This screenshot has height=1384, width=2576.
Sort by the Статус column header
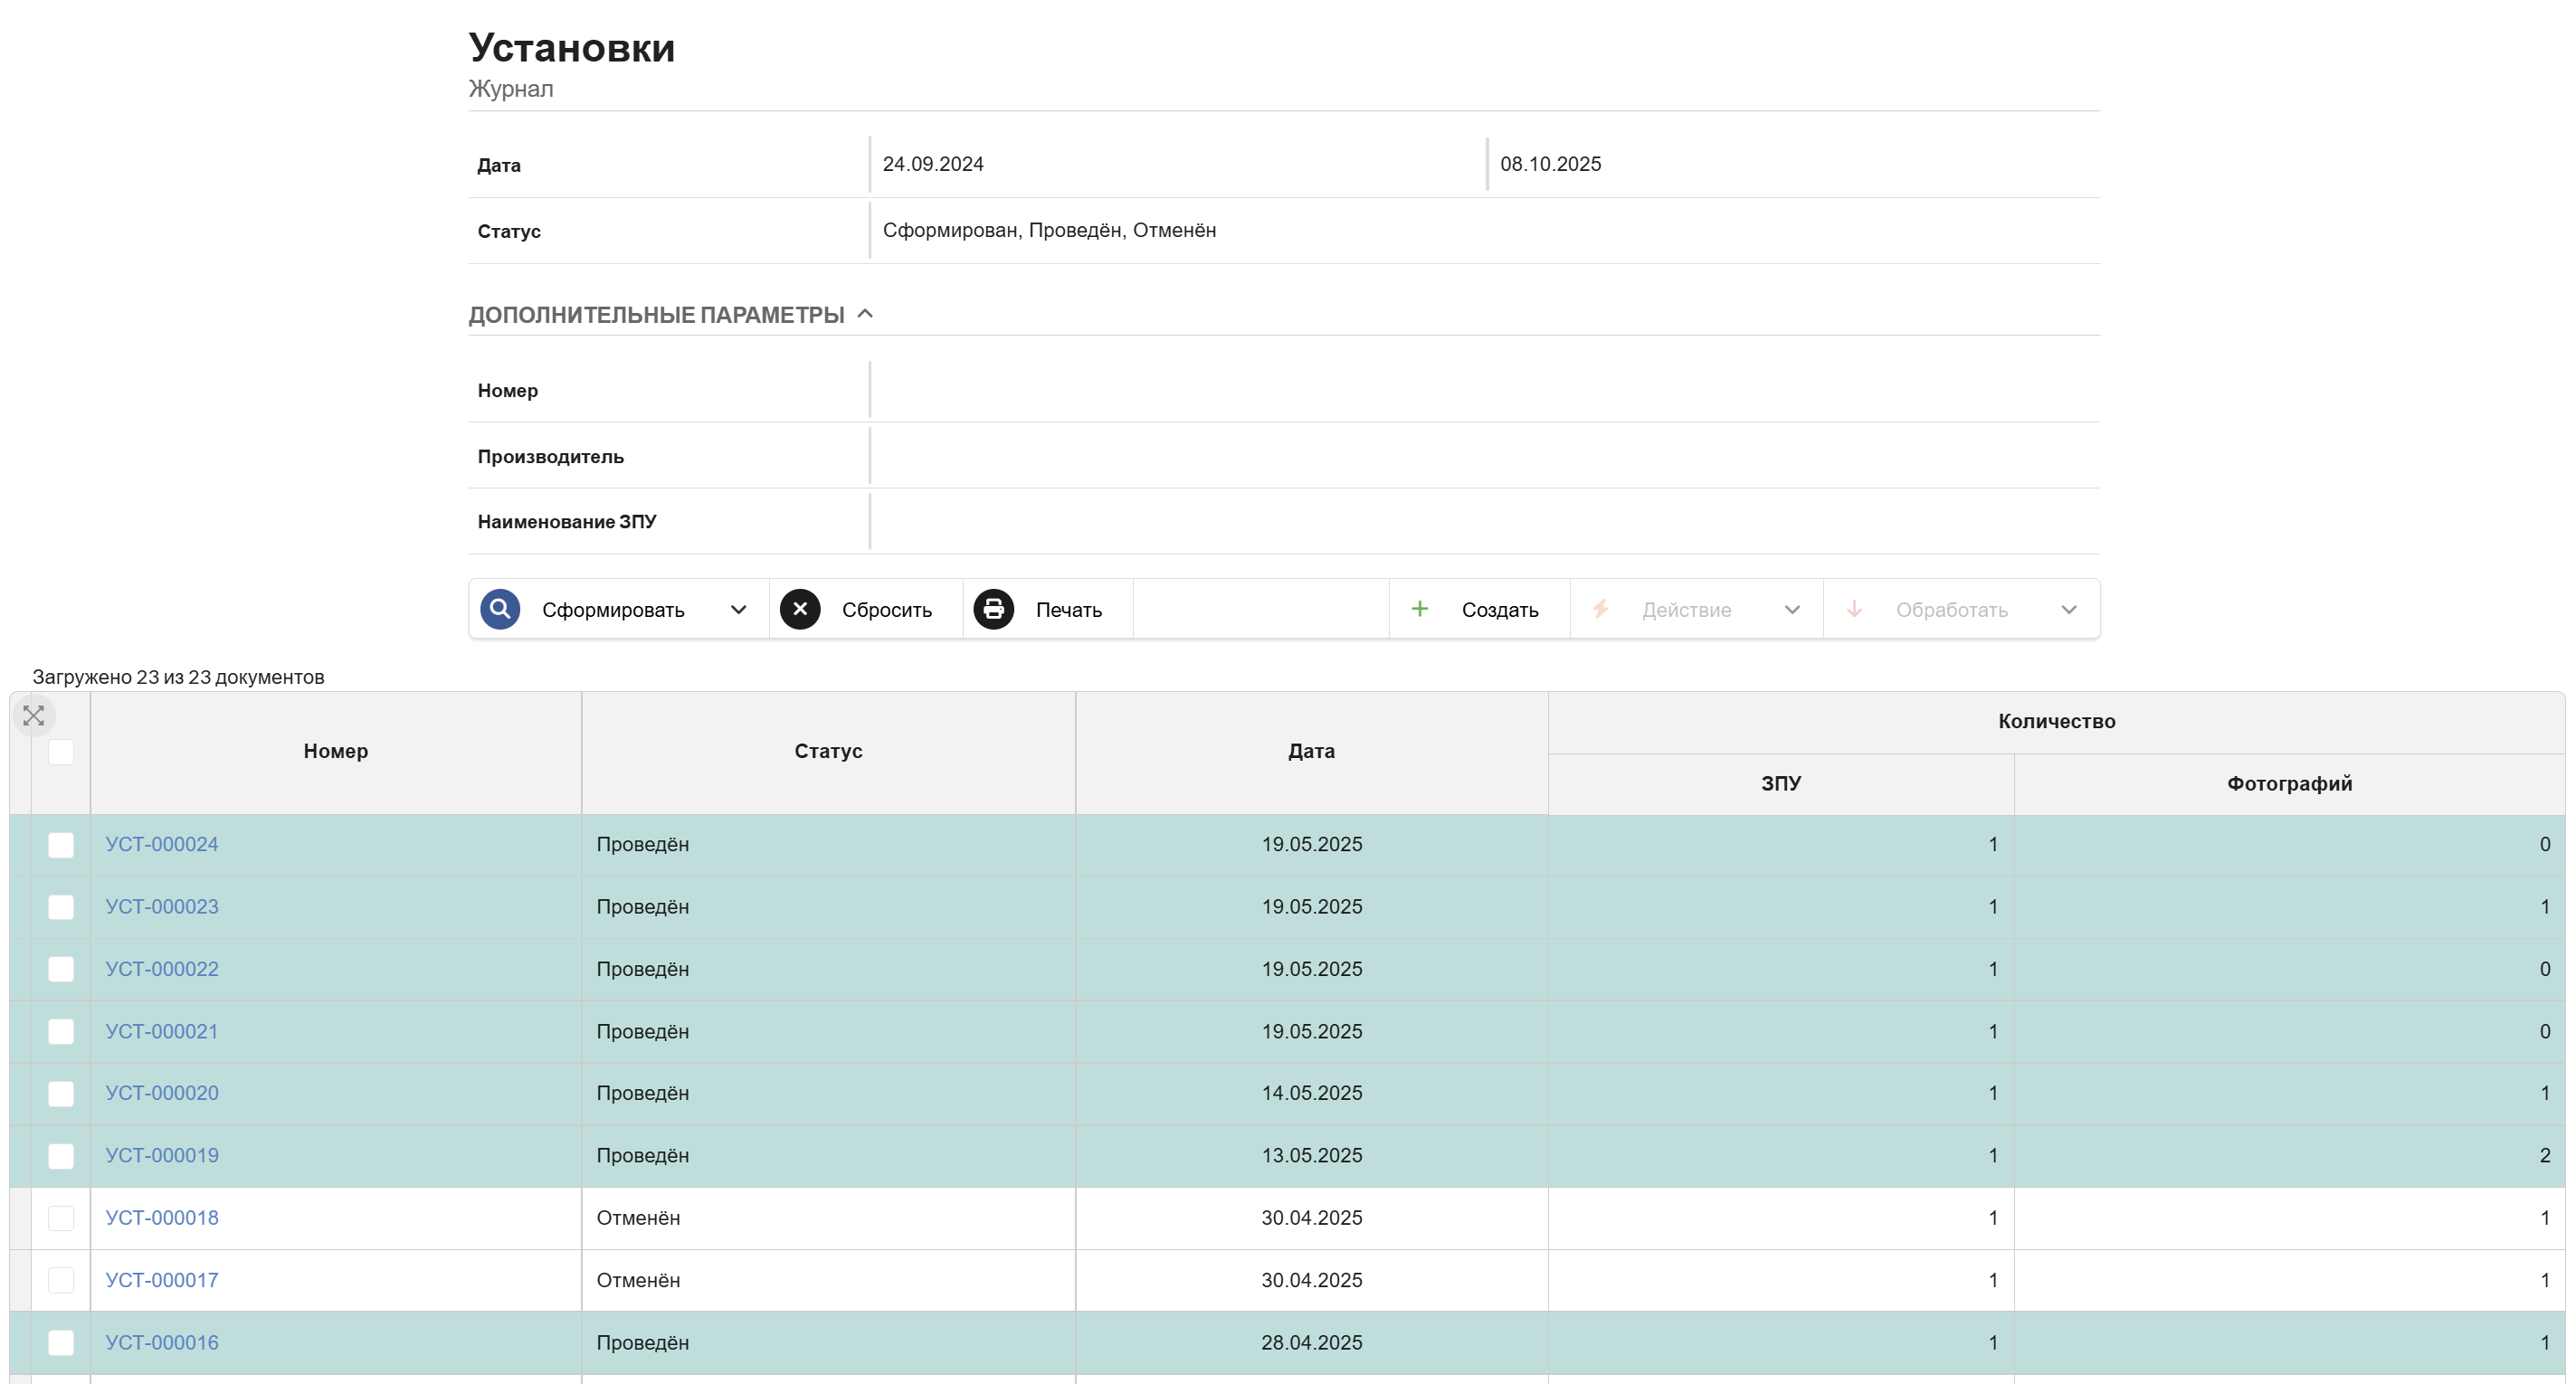[828, 751]
